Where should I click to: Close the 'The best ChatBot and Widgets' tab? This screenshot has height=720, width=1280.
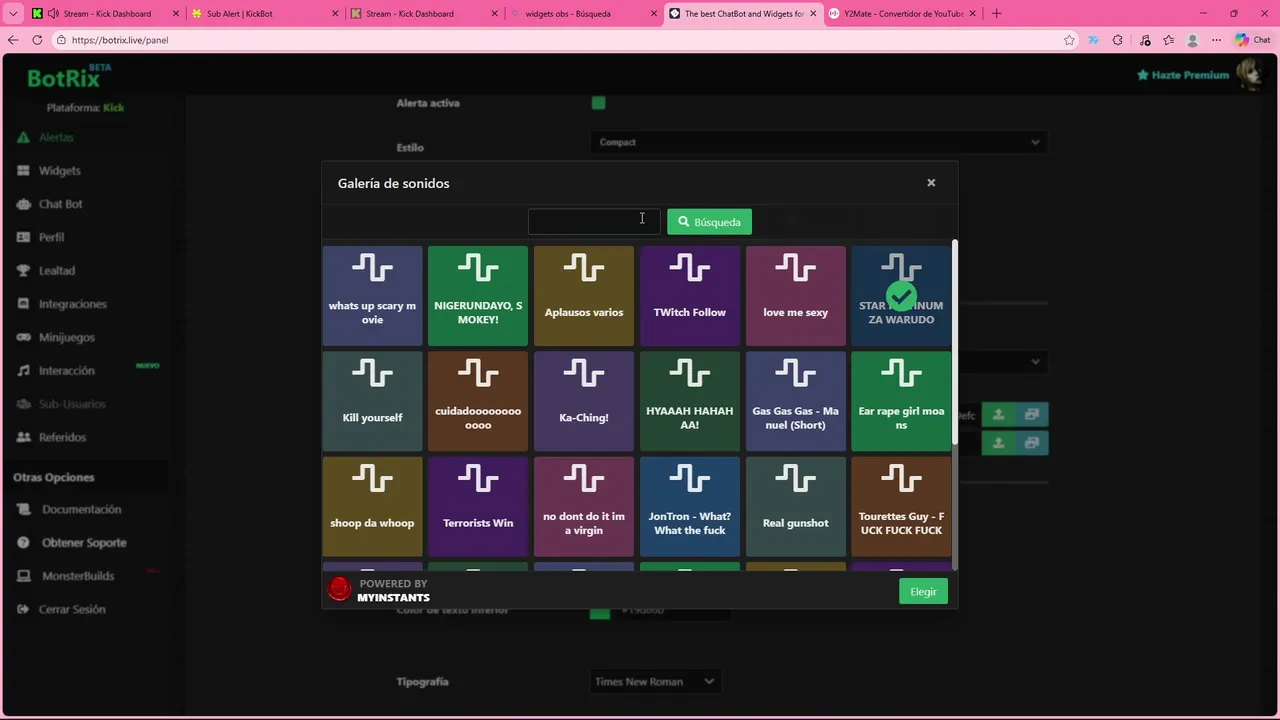pos(812,14)
